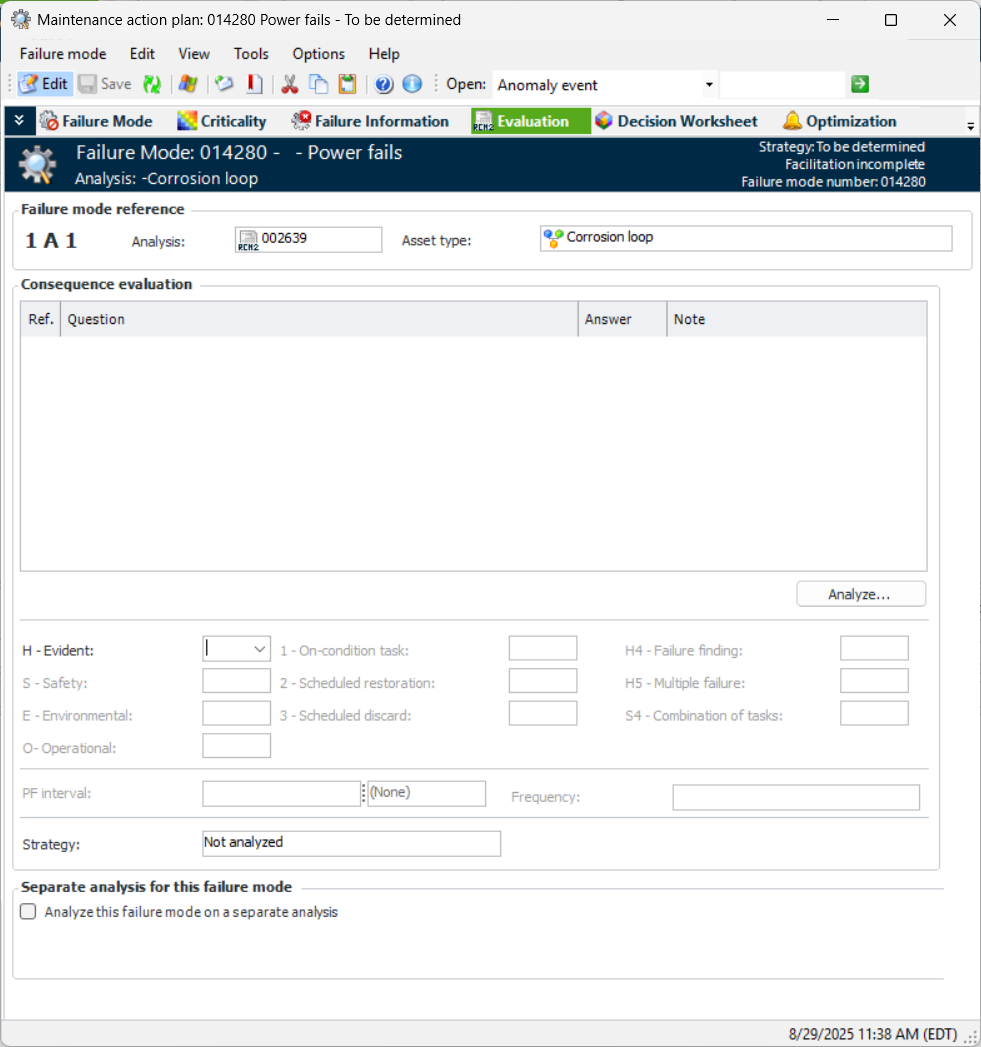Click the blue question mark help icon
Screen dimensions: 981x1047
(383, 84)
